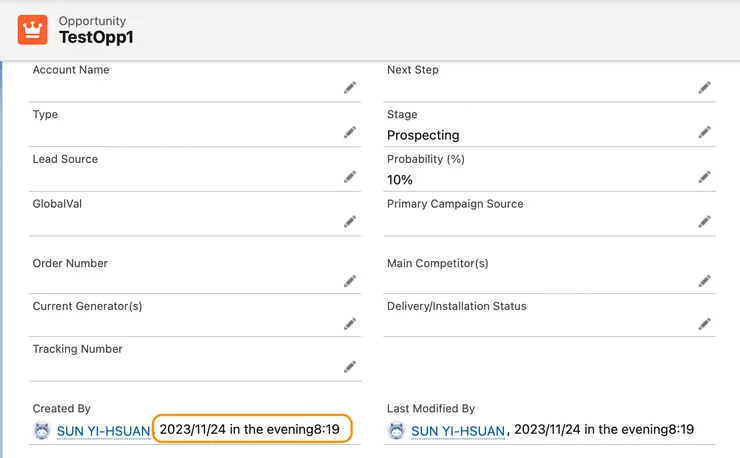Click the Prospecting stage value
This screenshot has height=458, width=740.
coord(423,135)
